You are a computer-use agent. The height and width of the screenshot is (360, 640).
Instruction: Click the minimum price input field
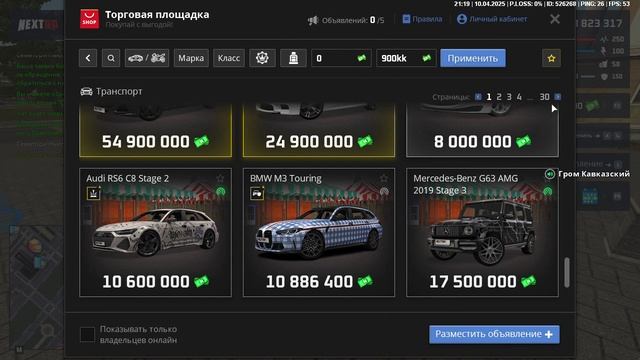pos(341,58)
